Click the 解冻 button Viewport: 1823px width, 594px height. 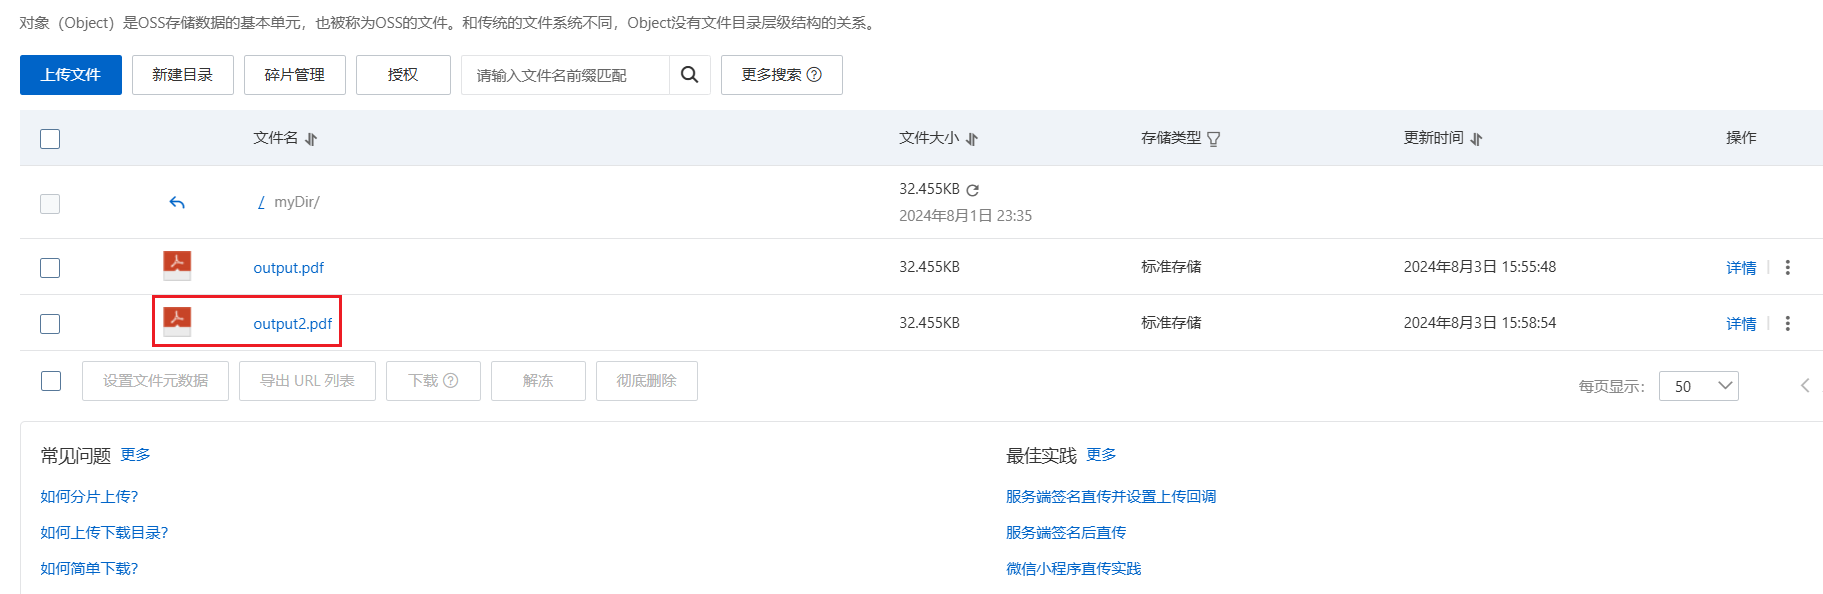(x=538, y=381)
